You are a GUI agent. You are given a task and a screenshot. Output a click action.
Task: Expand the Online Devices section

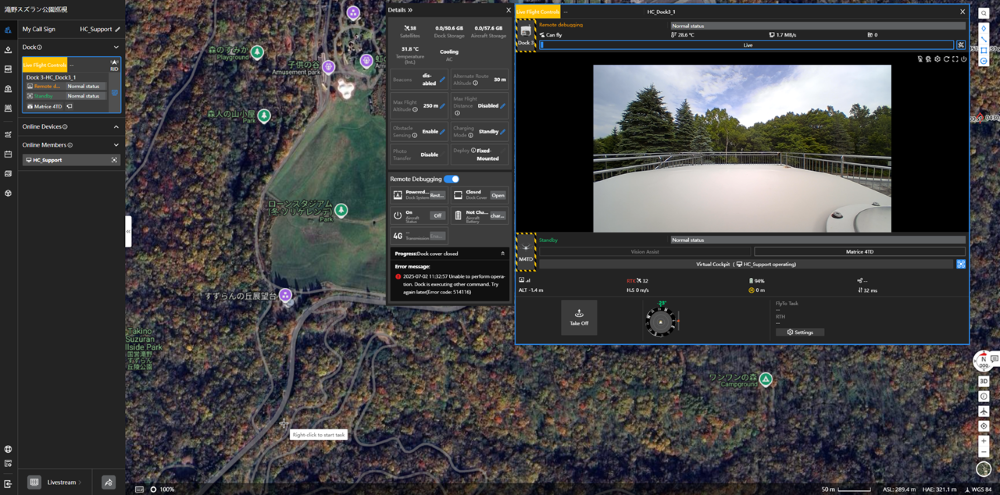[116, 127]
